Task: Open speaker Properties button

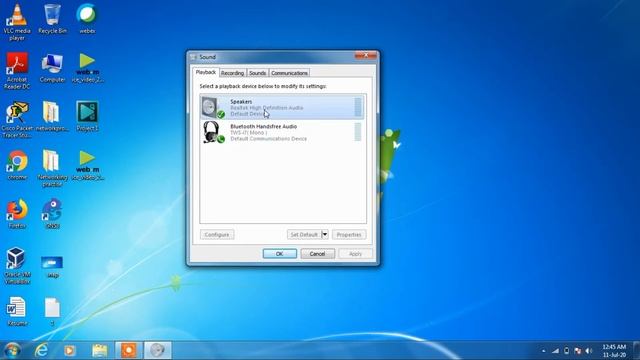Action: 349,235
